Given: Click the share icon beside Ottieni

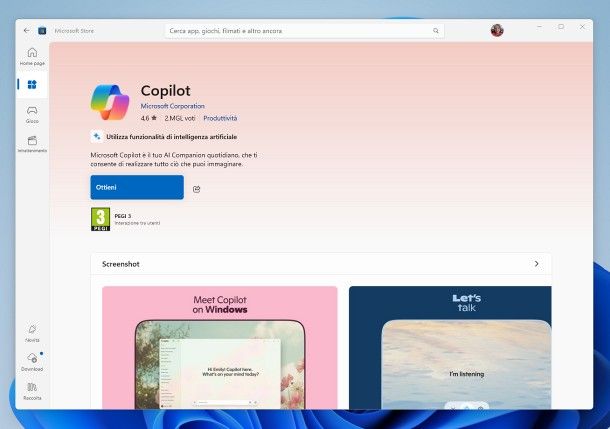Looking at the screenshot, I should coord(196,189).
